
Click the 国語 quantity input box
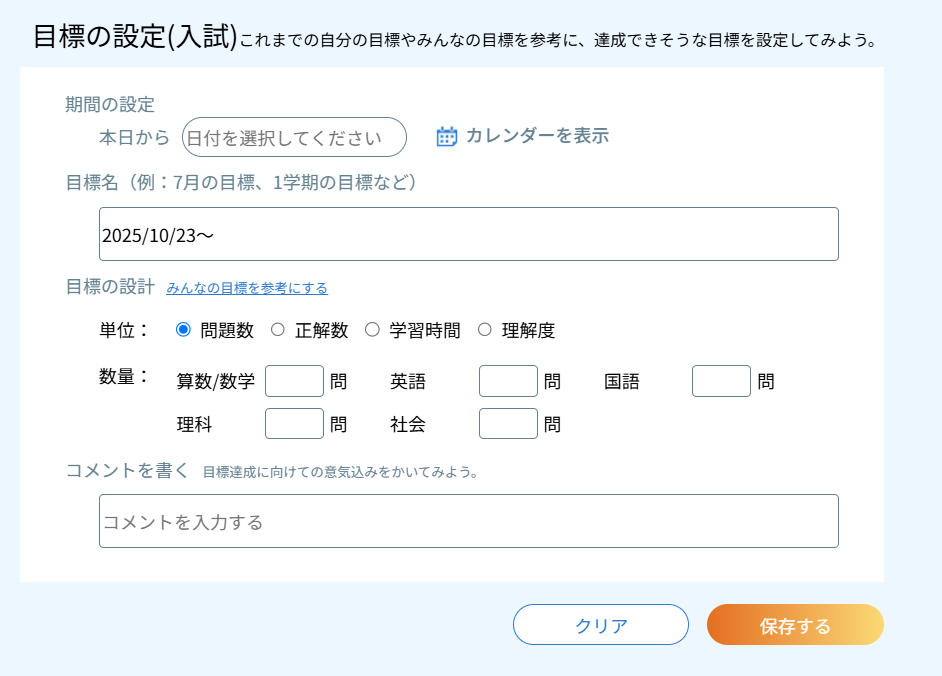pos(721,381)
